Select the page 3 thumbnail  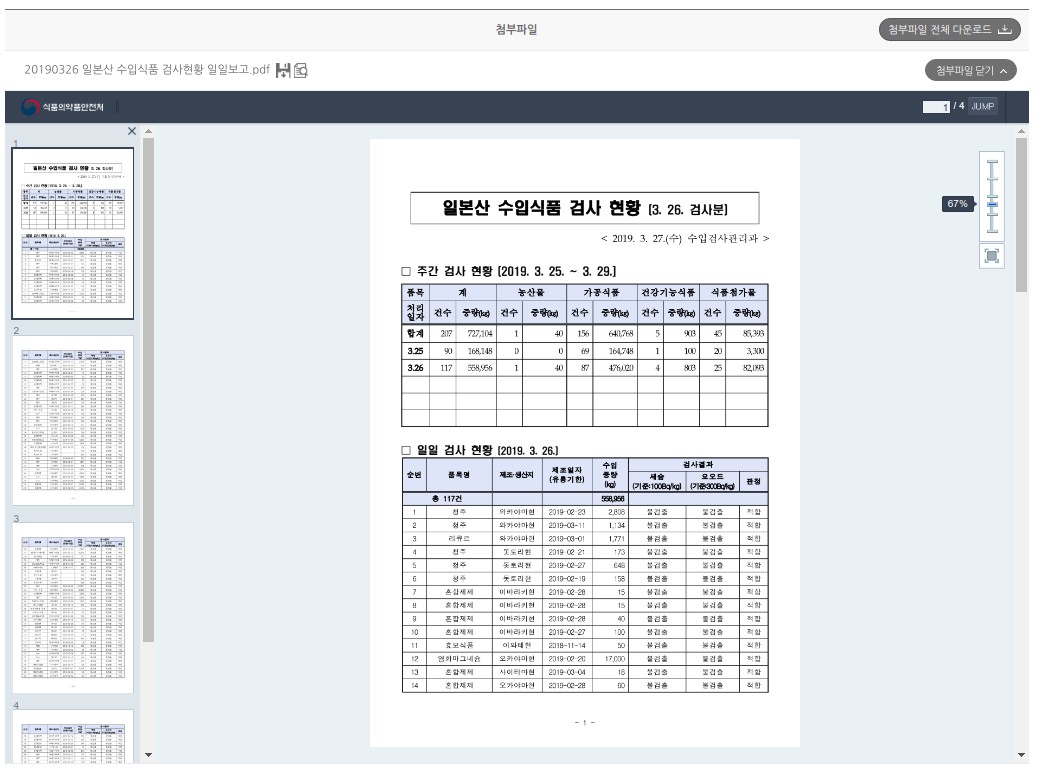pyautogui.click(x=73, y=607)
